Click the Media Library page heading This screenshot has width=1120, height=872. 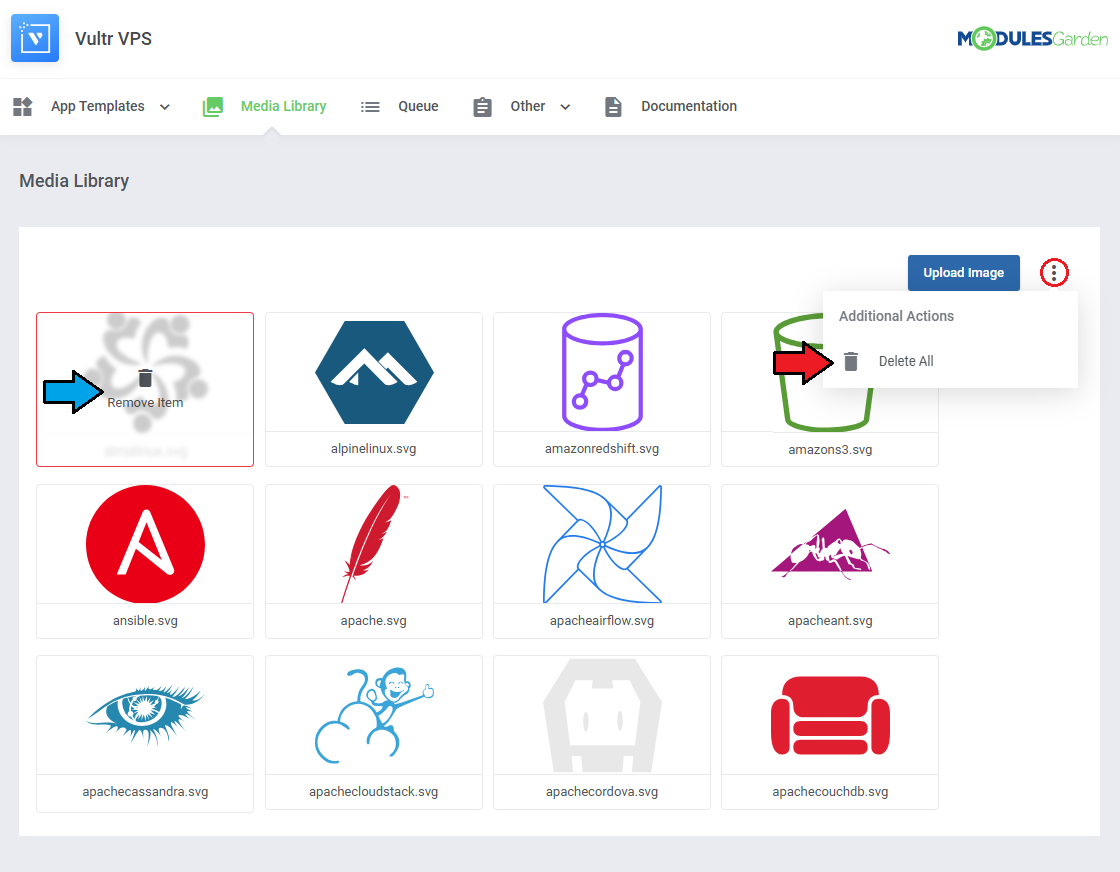74,181
